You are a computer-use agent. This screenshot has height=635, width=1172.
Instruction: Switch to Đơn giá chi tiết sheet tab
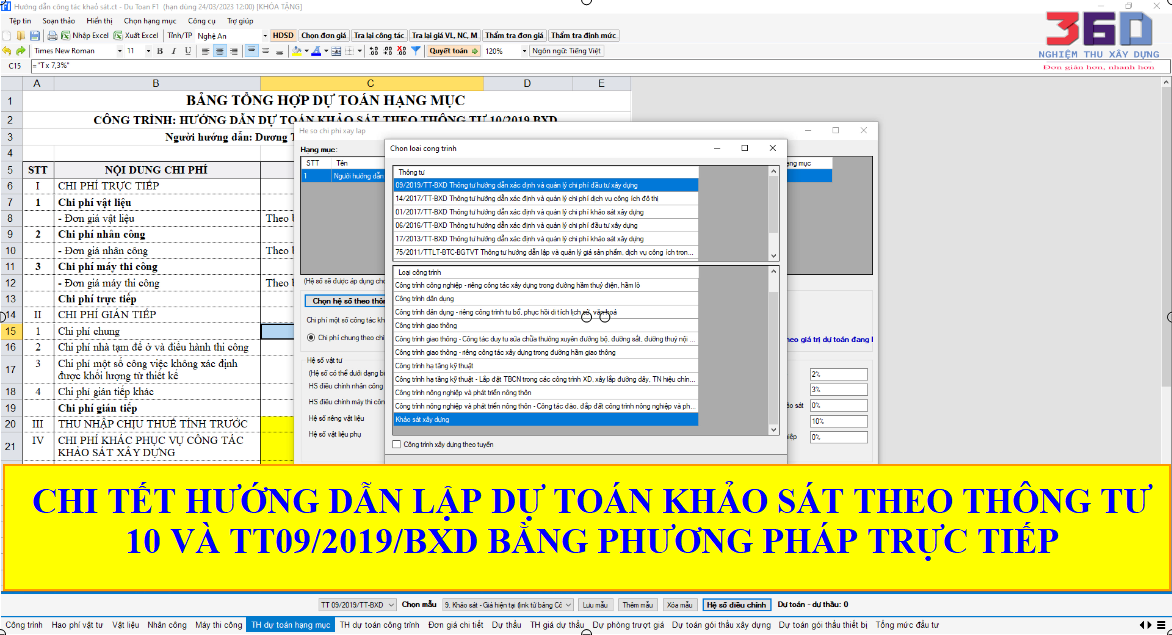point(455,625)
